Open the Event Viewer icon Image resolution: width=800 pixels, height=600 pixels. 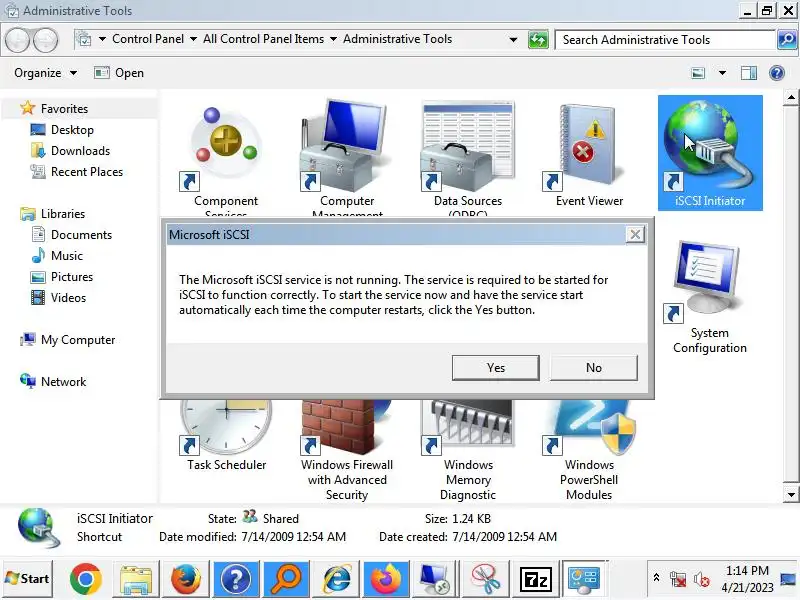tap(589, 153)
